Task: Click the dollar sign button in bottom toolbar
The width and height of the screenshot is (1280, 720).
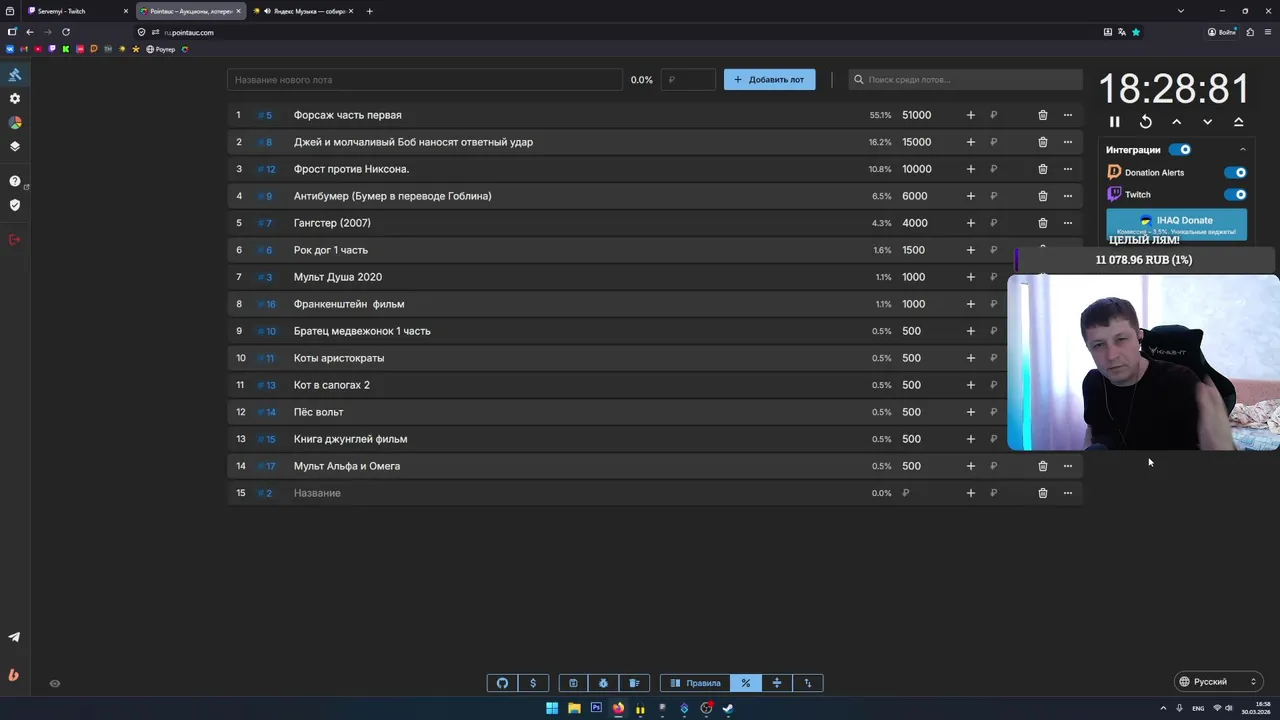Action: coord(533,683)
